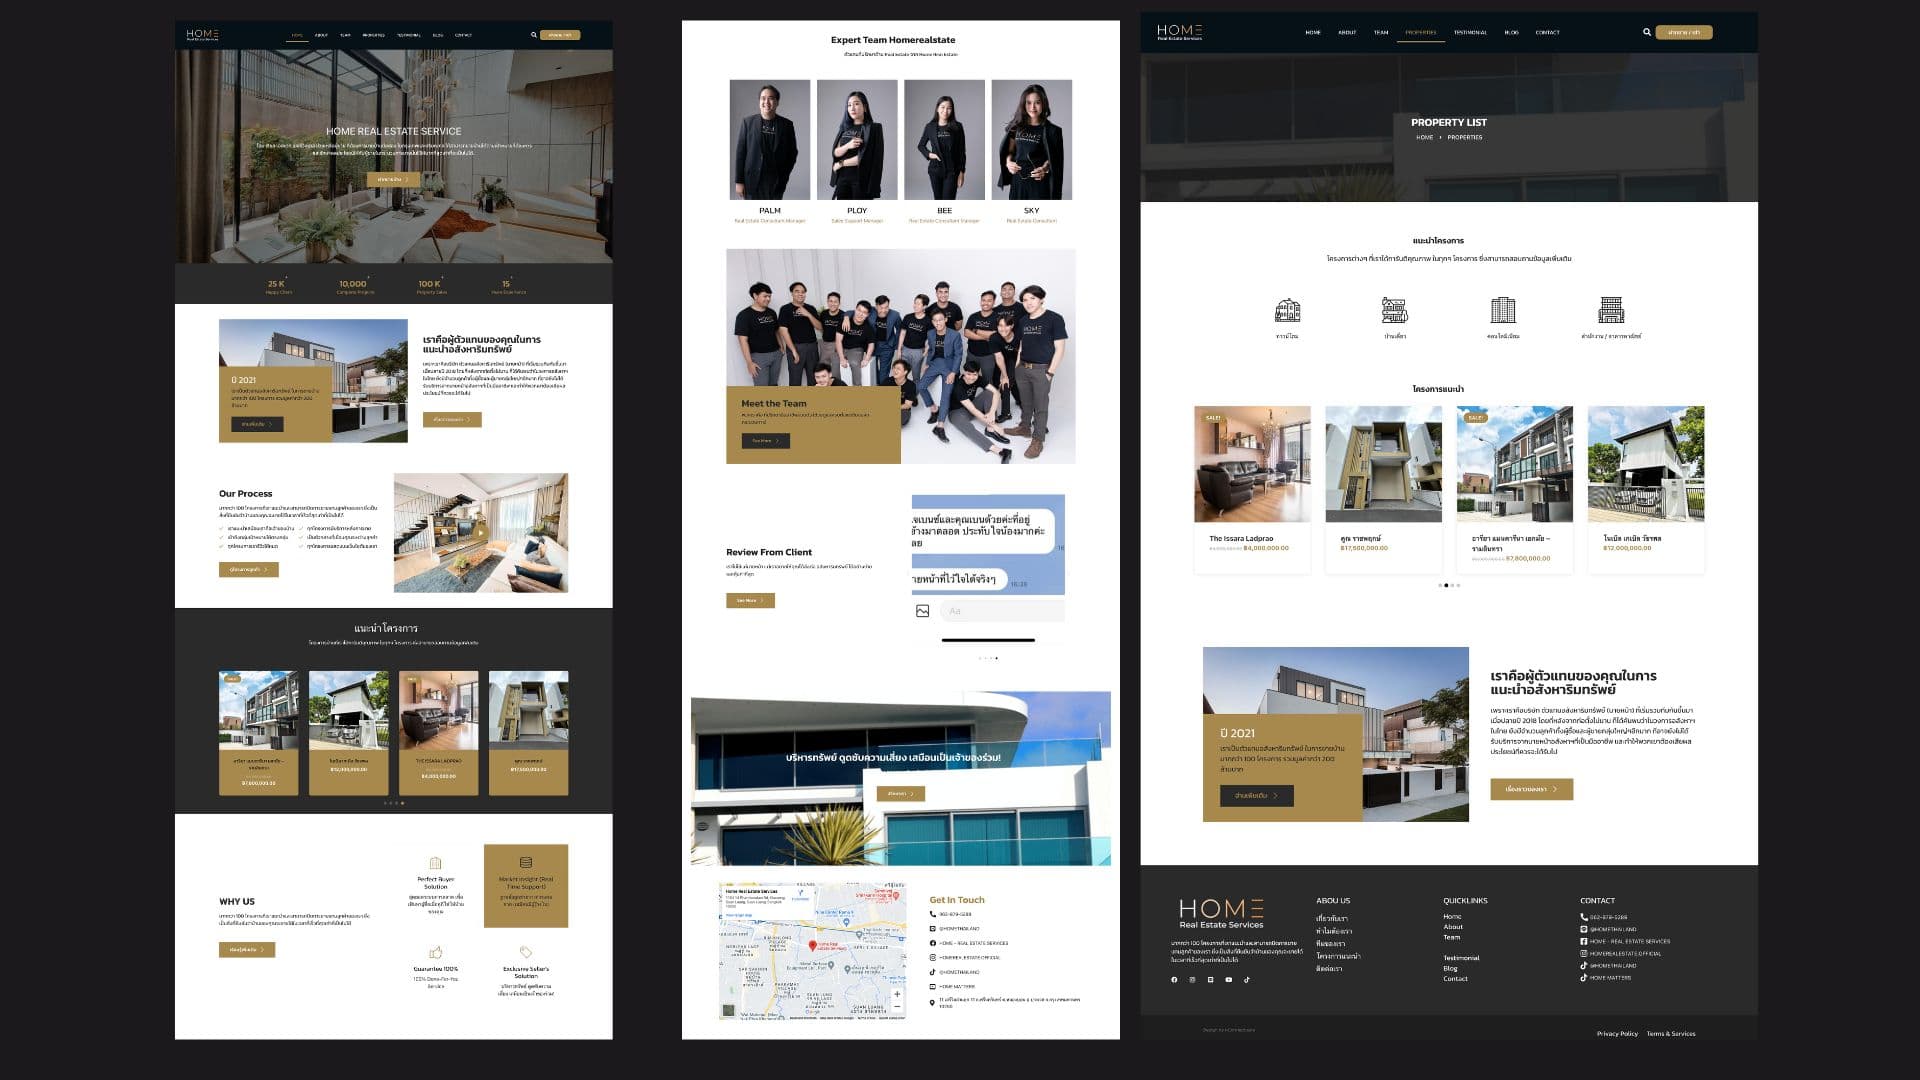Click the See More button under Review From Client

coord(750,600)
